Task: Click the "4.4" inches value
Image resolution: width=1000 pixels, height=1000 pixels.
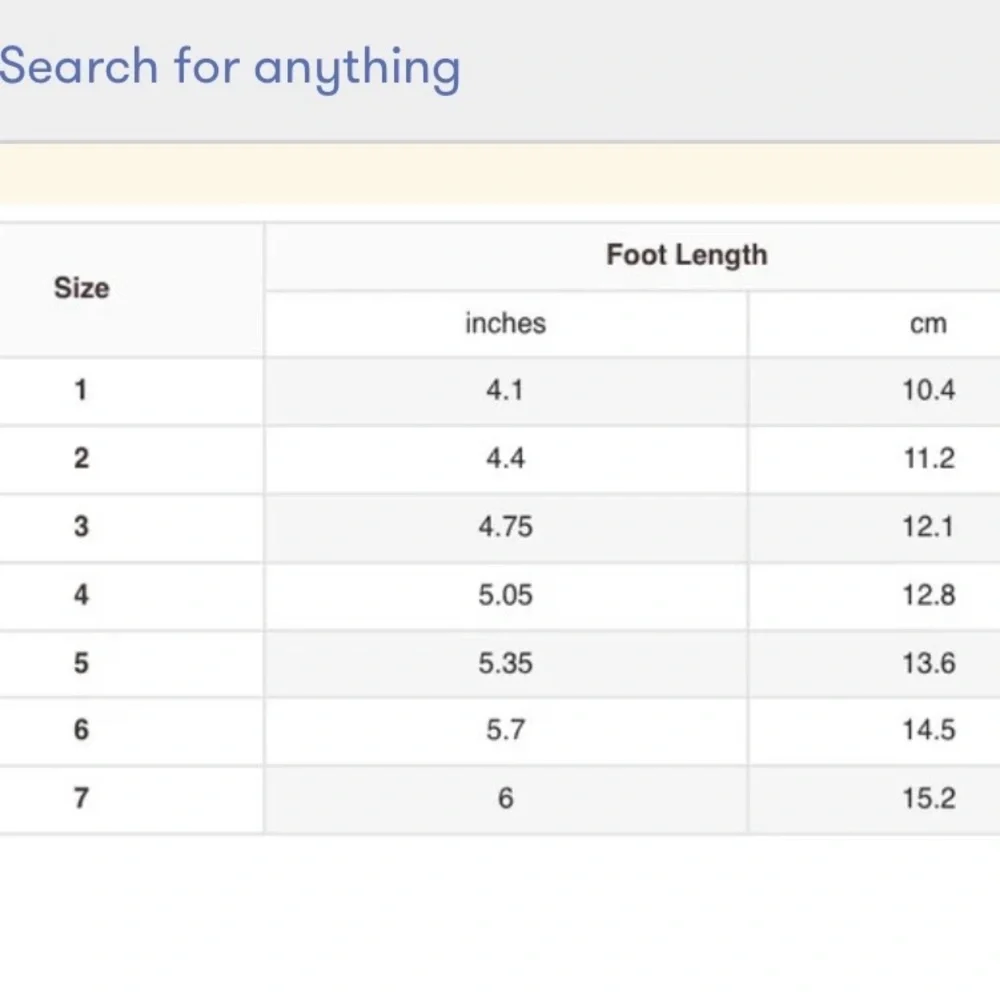Action: point(505,459)
